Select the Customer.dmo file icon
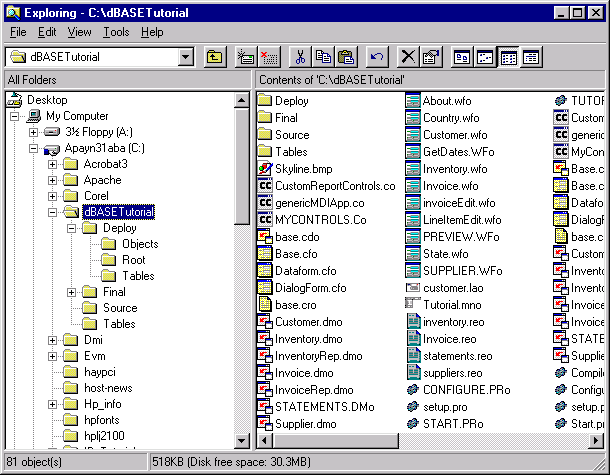Viewport: 610px width, 475px height. click(265, 322)
